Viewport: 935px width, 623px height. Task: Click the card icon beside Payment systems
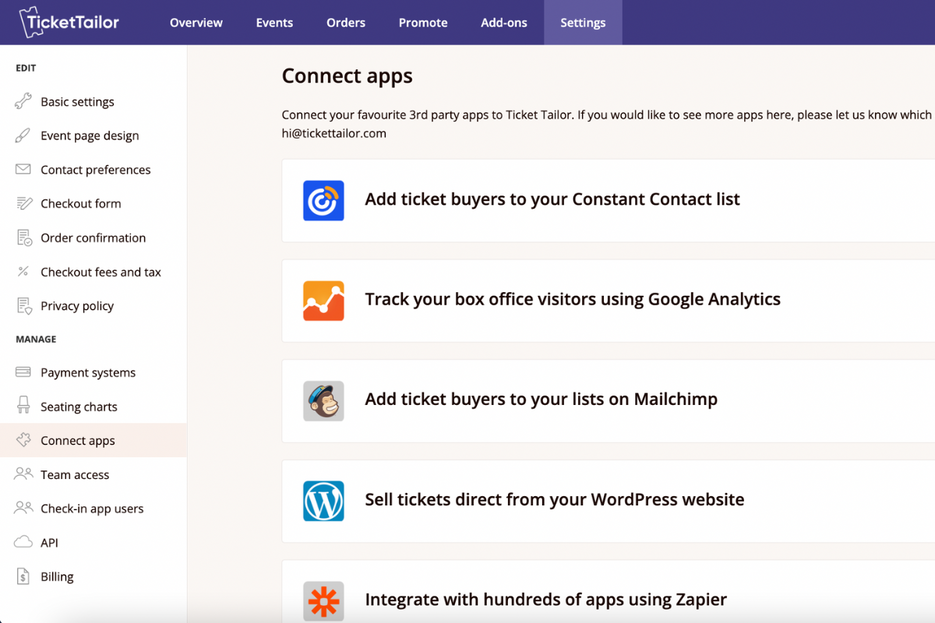coord(21,372)
